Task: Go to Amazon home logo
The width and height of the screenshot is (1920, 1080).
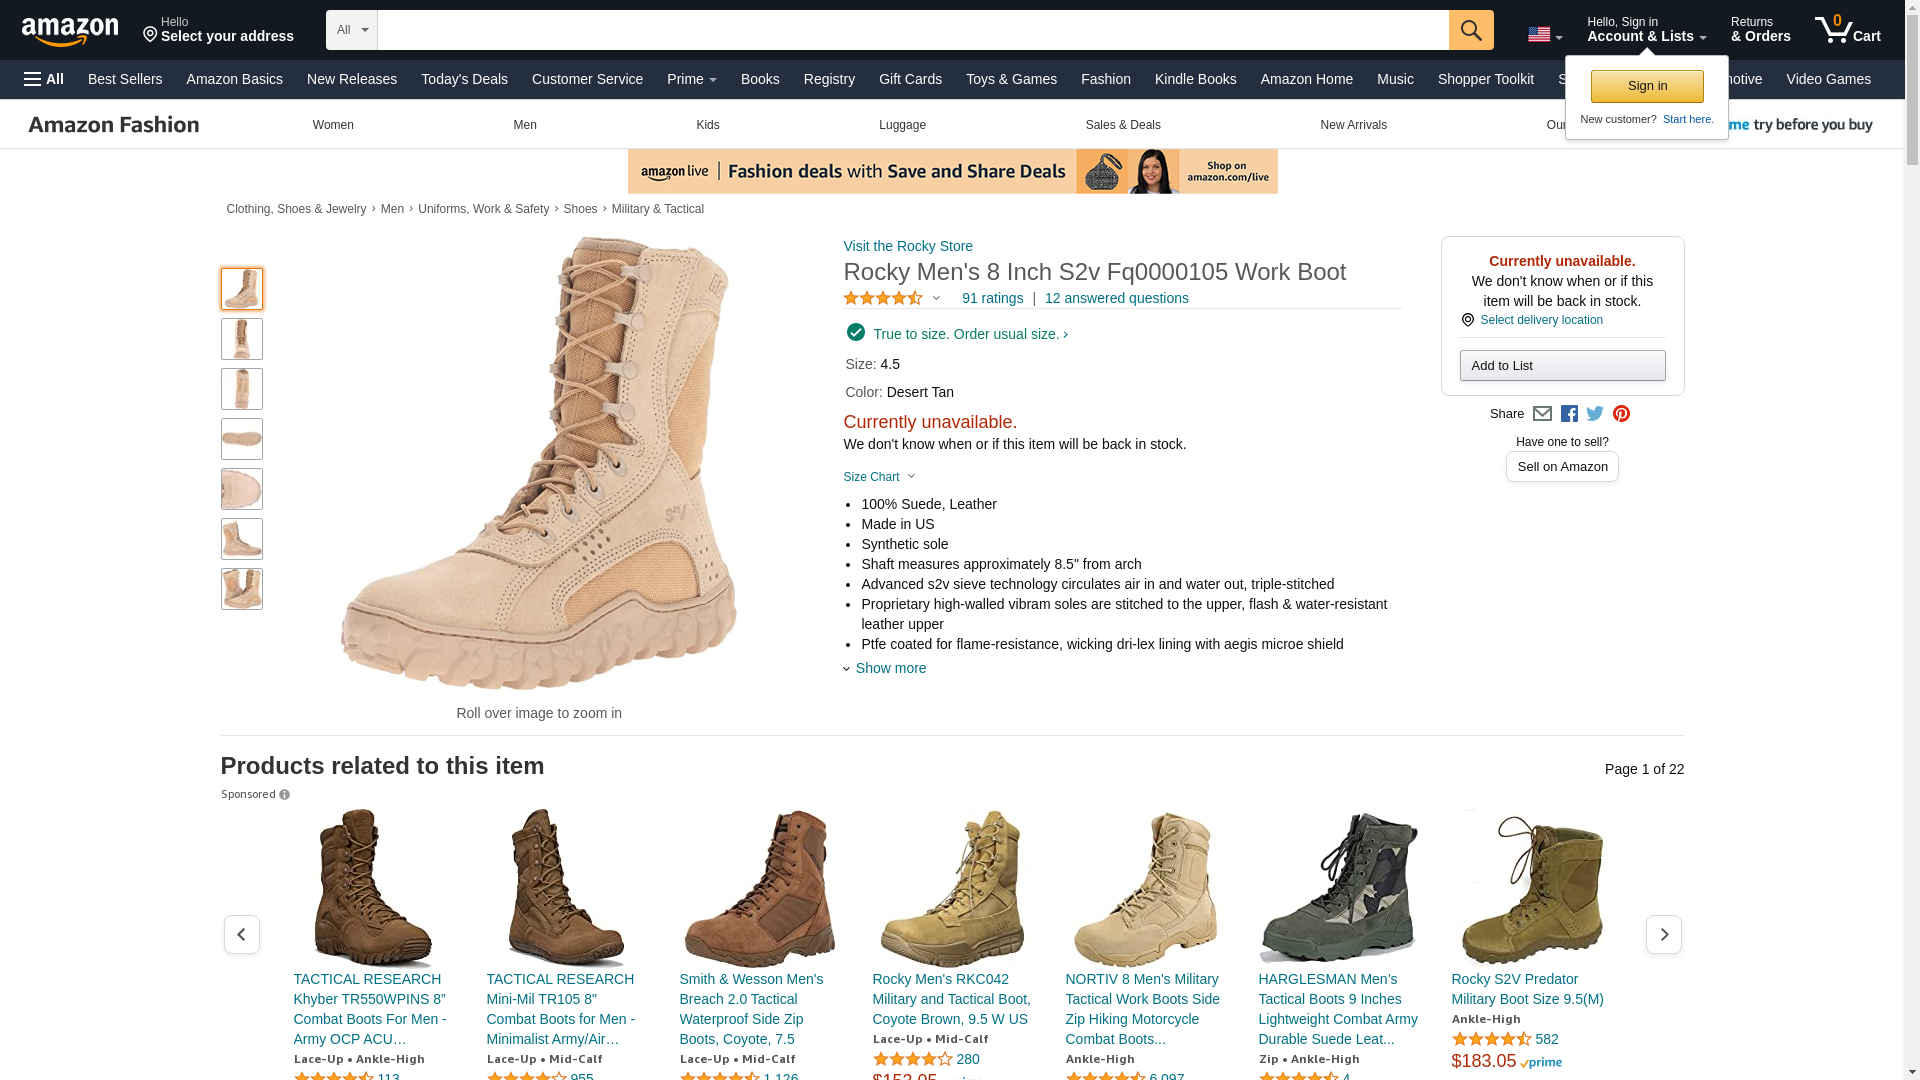Action: (x=70, y=31)
